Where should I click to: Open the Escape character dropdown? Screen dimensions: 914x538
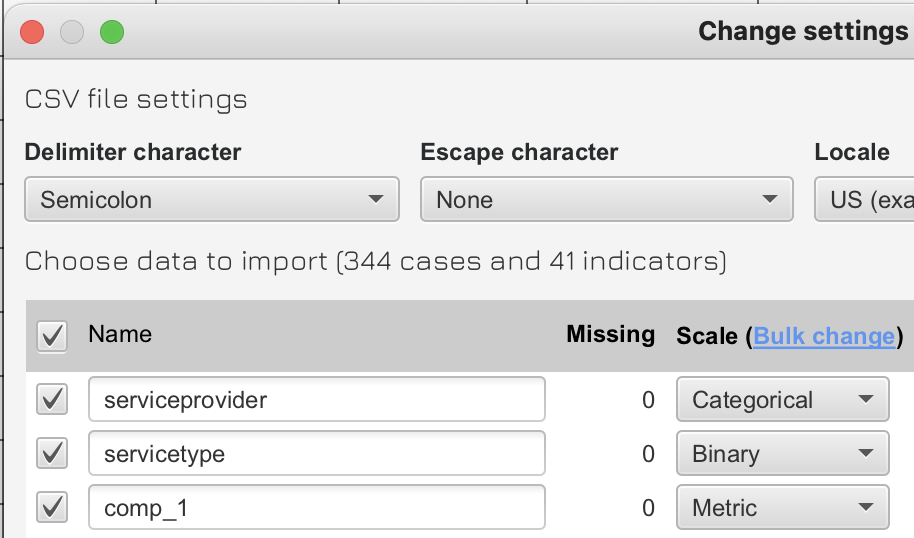click(606, 199)
